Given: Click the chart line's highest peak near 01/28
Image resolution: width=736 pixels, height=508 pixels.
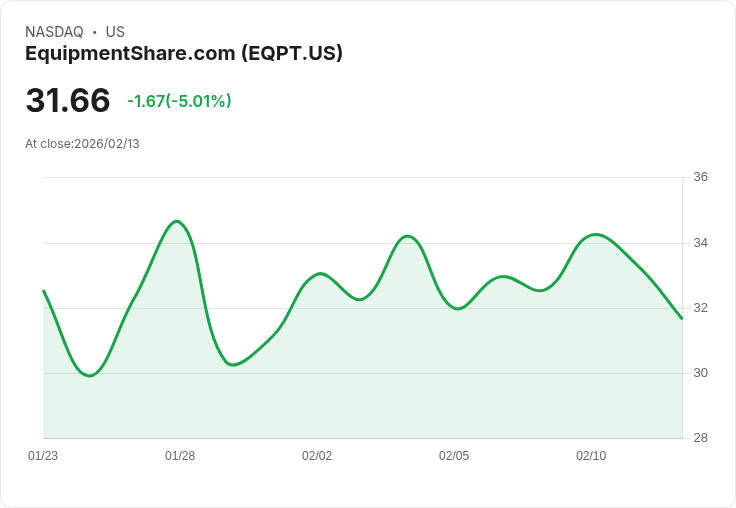Looking at the screenshot, I should [x=177, y=221].
